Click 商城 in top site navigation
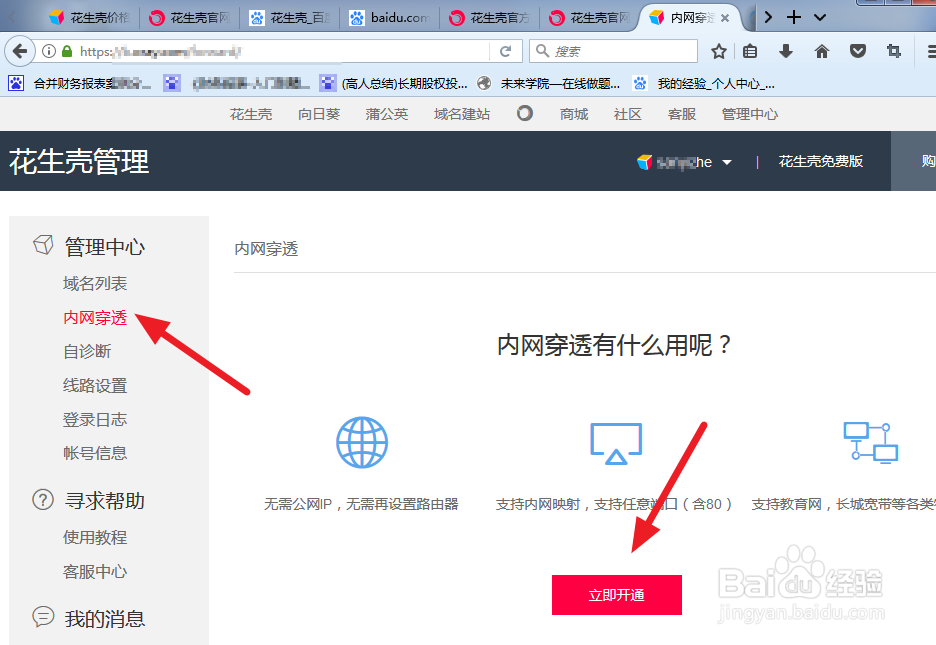 coord(574,114)
